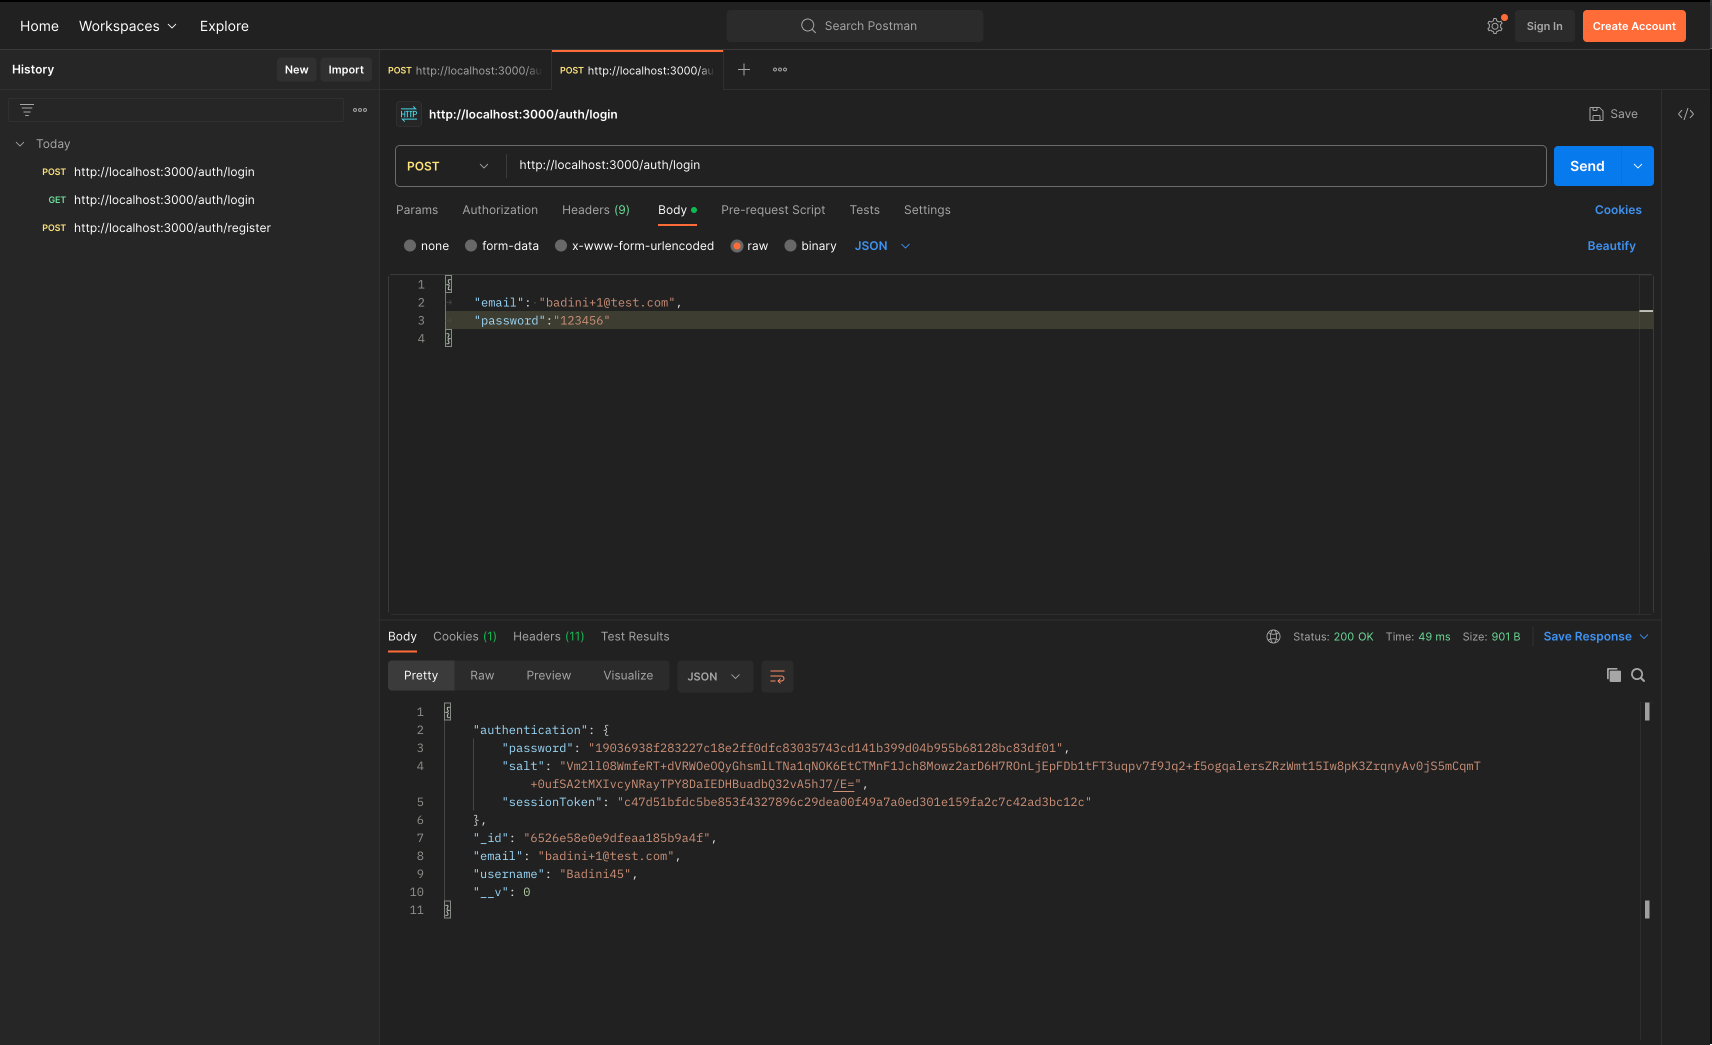Select none body type radio
The width and height of the screenshot is (1712, 1045).
(x=410, y=246)
